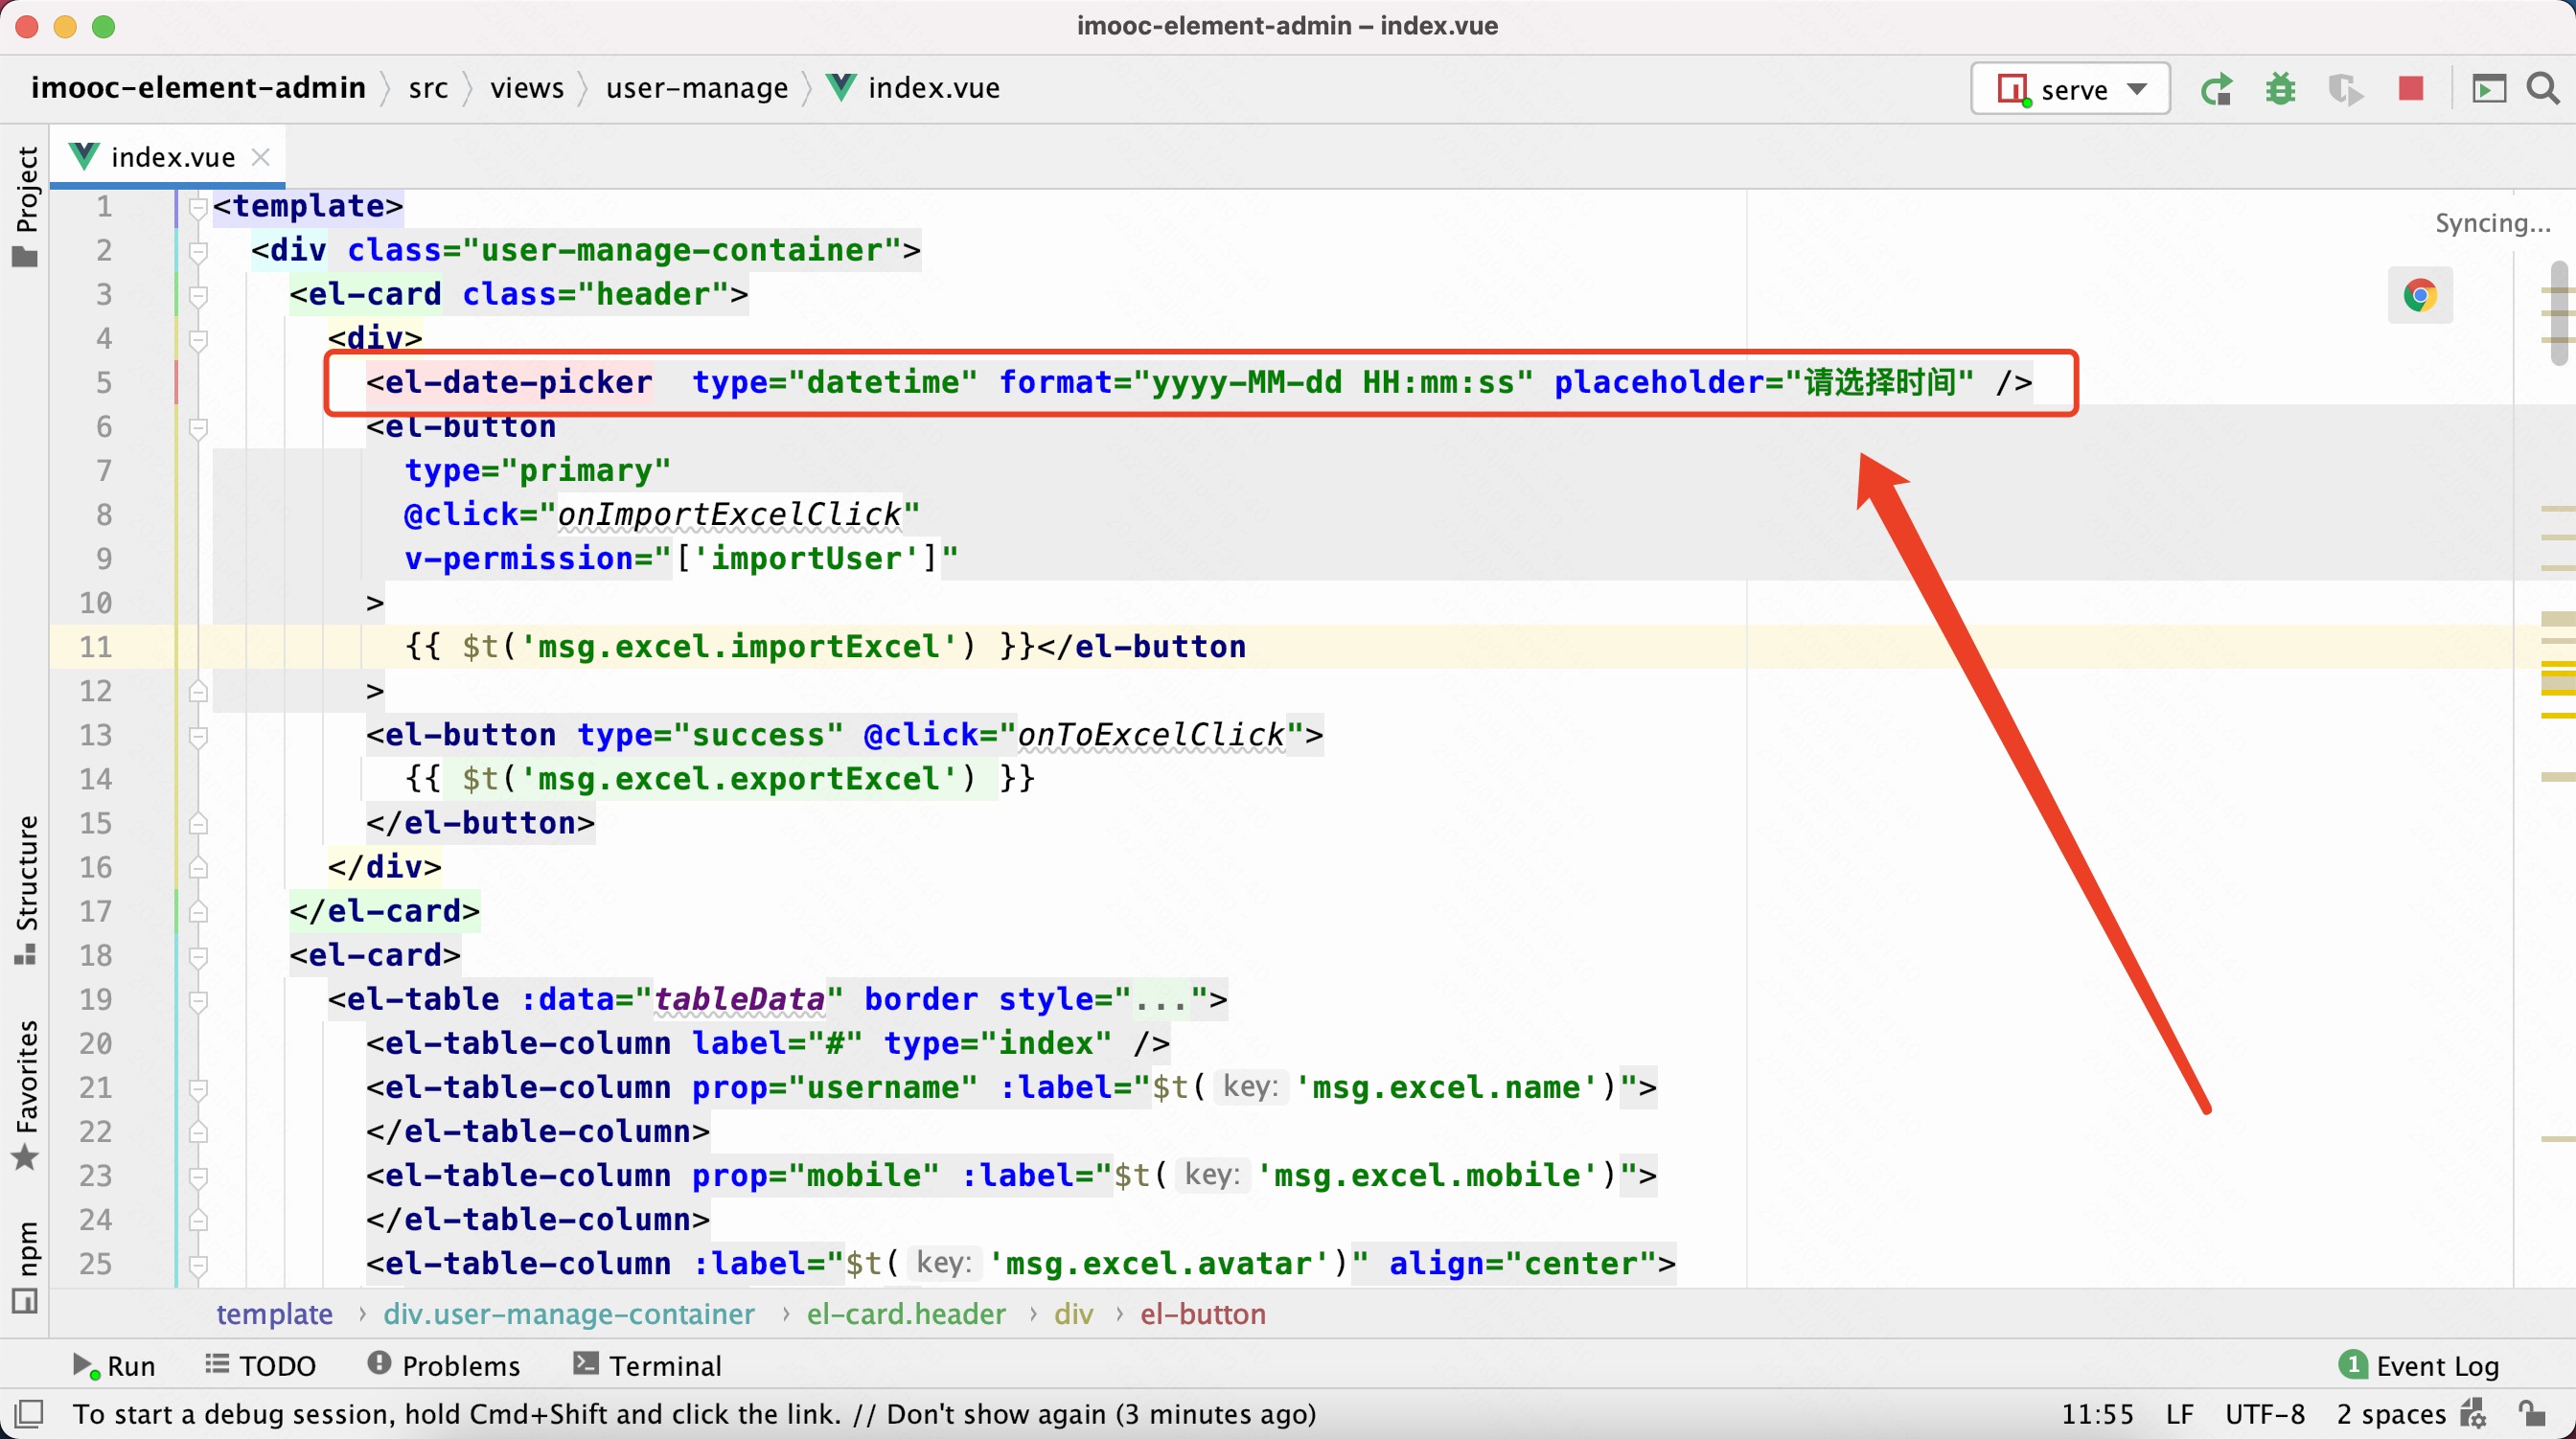Click el-card.header in code breadcrumb
The image size is (2576, 1439).
pos(906,1314)
